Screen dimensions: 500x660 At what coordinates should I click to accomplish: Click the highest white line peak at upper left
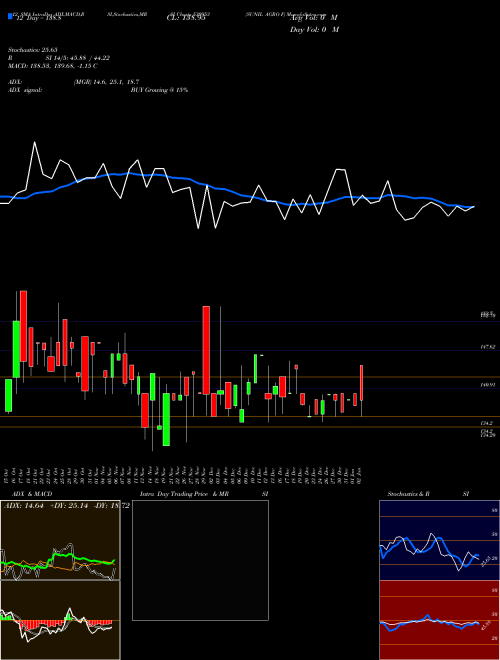coord(35,143)
